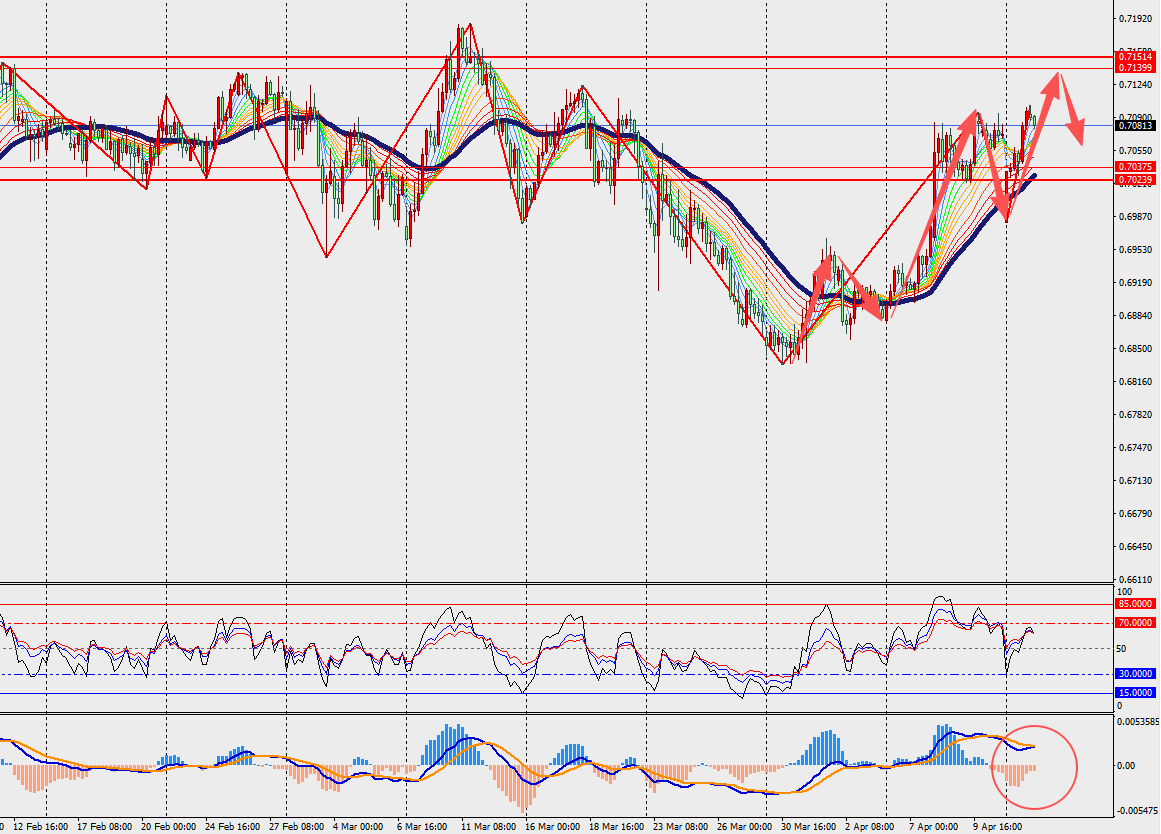Click the 30 Mar 16:00 time label
1161x834 pixels.
[x=808, y=827]
